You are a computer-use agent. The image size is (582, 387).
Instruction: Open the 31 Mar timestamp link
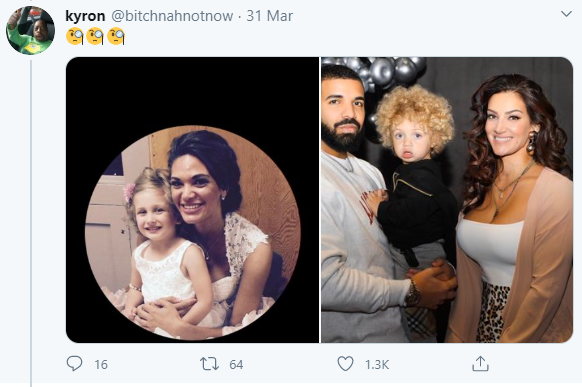click(270, 16)
